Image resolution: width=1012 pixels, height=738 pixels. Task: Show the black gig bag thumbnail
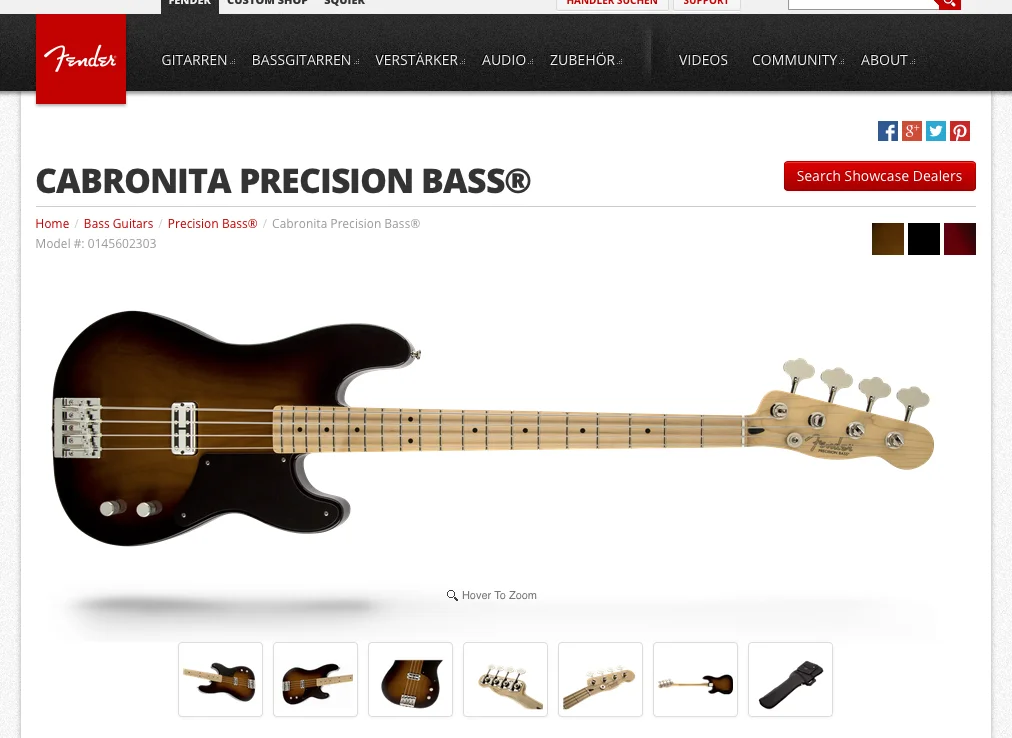pos(791,679)
